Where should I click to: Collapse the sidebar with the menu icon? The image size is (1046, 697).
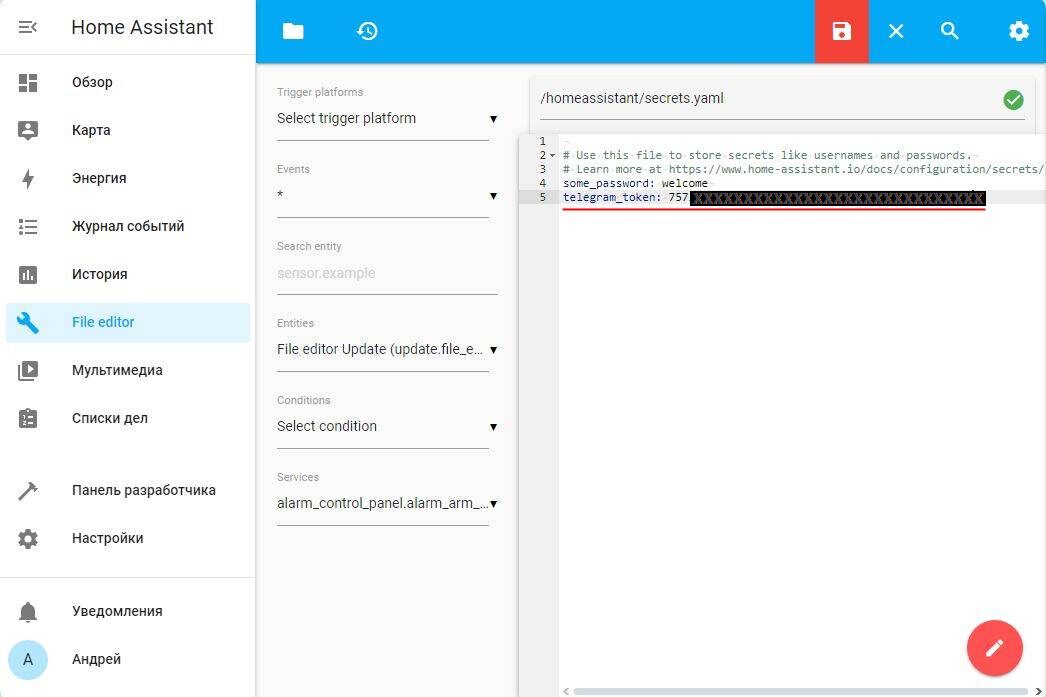coord(27,27)
